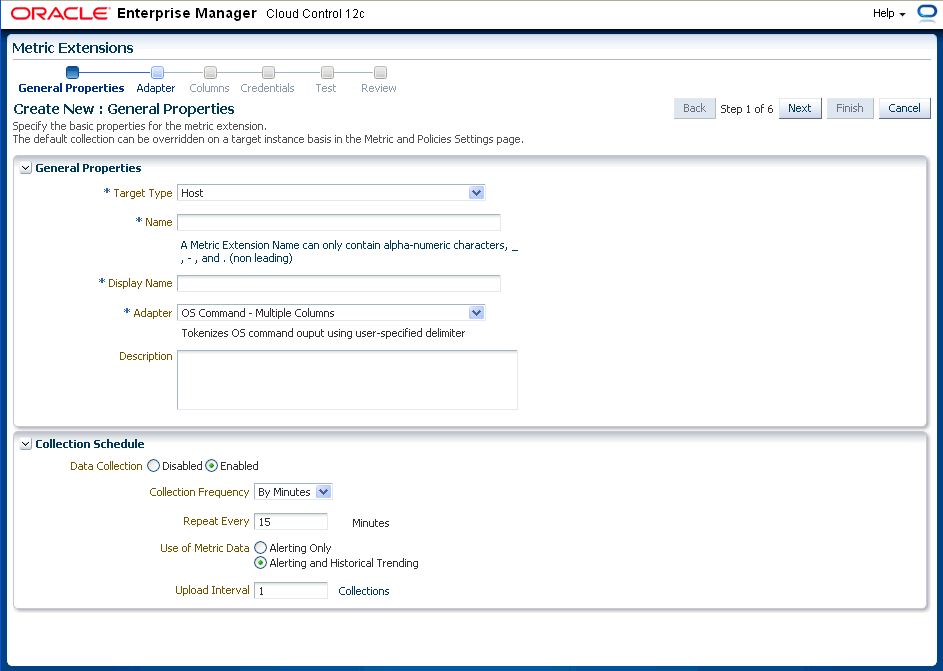This screenshot has width=943, height=671.
Task: Select Enabled for Data Collection
Action: click(212, 466)
